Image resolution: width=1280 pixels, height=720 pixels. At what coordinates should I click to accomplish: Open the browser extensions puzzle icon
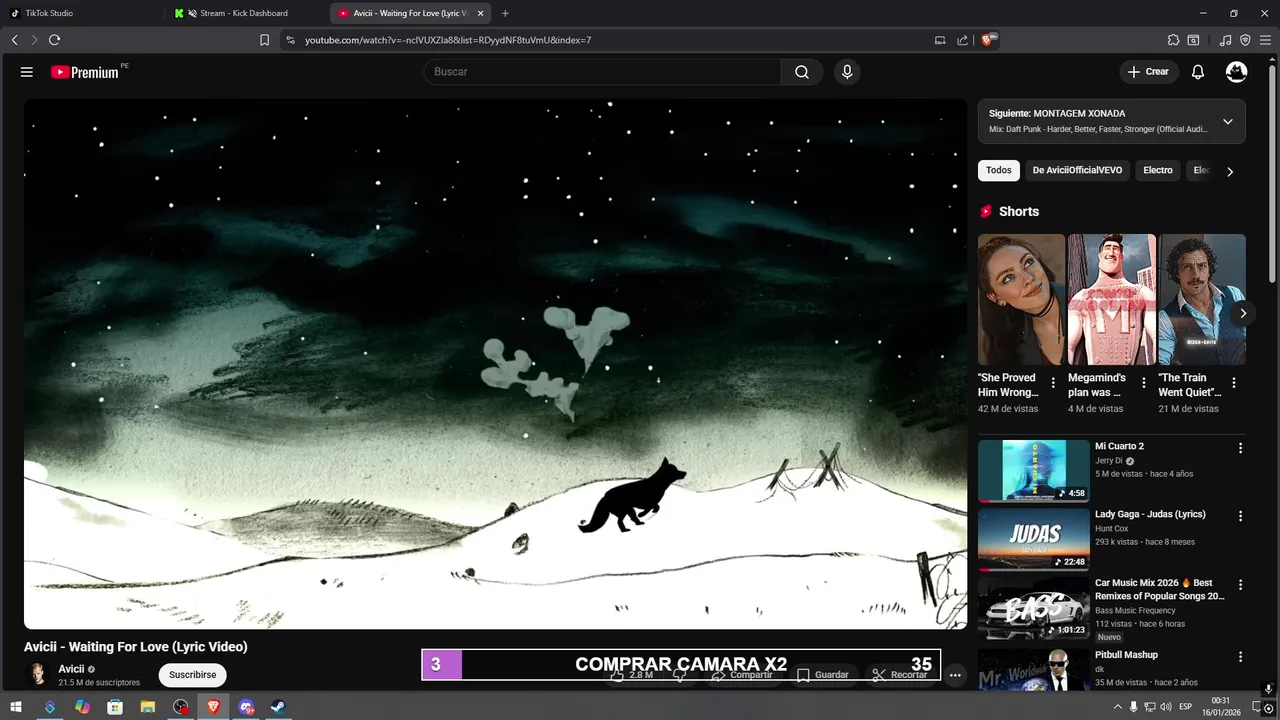click(x=1173, y=40)
